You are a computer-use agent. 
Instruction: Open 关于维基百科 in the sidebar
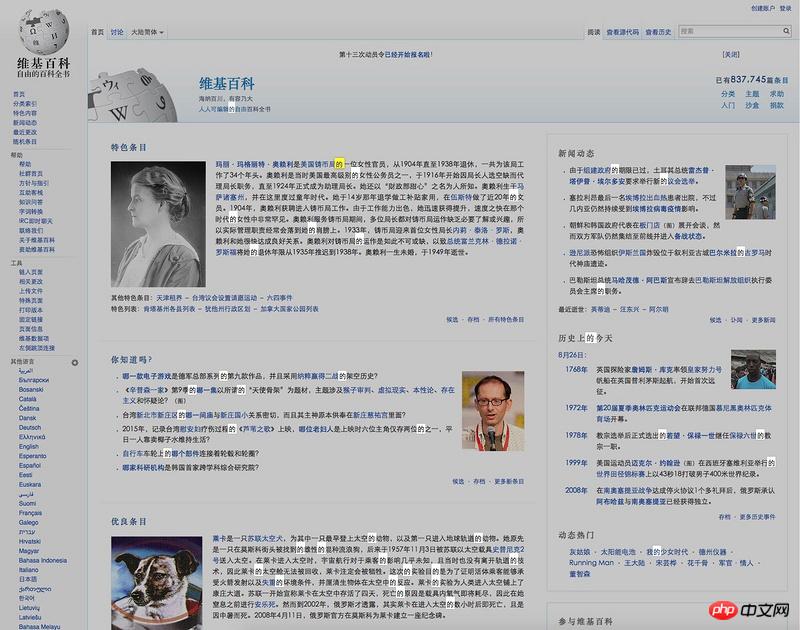click(37, 240)
